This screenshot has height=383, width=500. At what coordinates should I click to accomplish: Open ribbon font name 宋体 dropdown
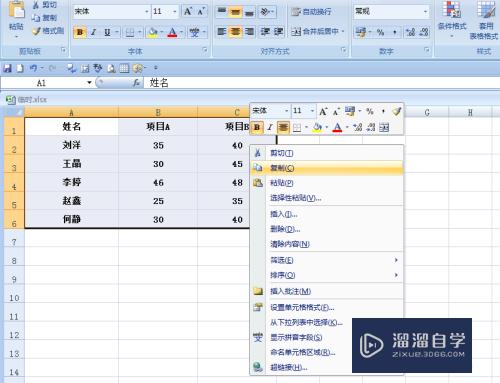pyautogui.click(x=147, y=12)
